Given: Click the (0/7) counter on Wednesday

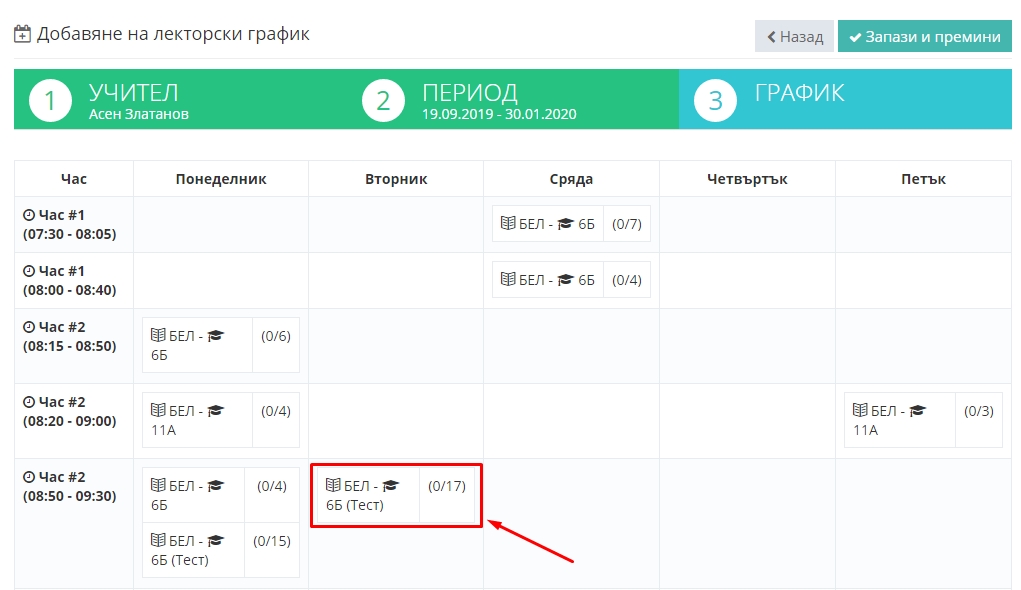Looking at the screenshot, I should pos(626,224).
